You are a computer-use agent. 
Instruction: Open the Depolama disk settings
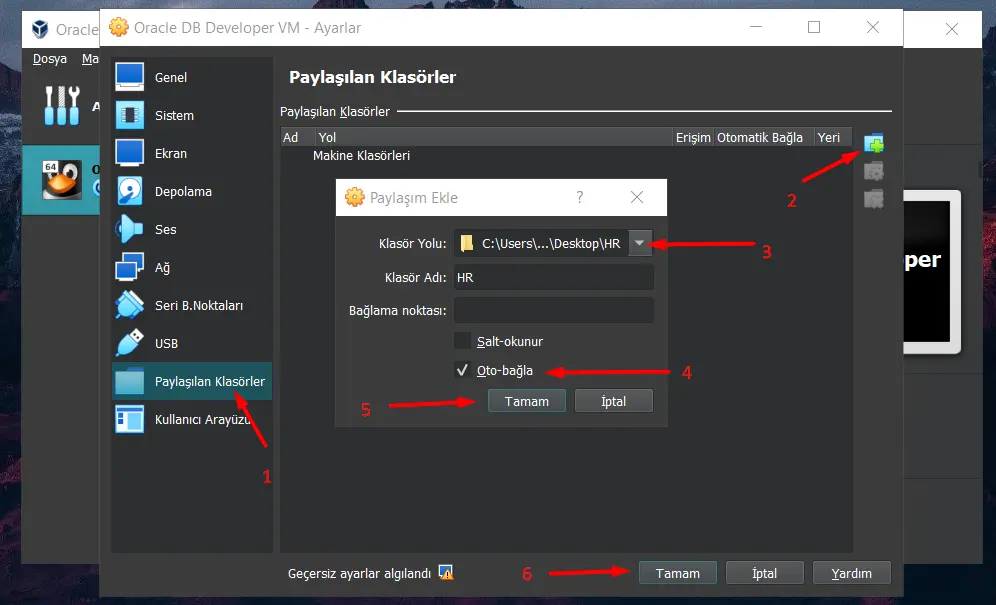pyautogui.click(x=182, y=191)
